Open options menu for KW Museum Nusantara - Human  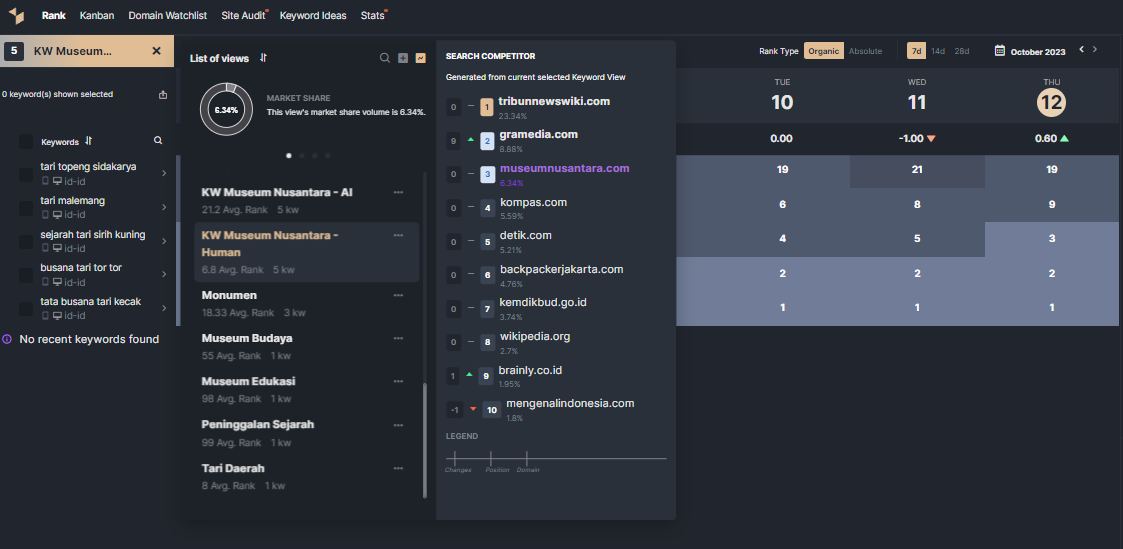(398, 235)
